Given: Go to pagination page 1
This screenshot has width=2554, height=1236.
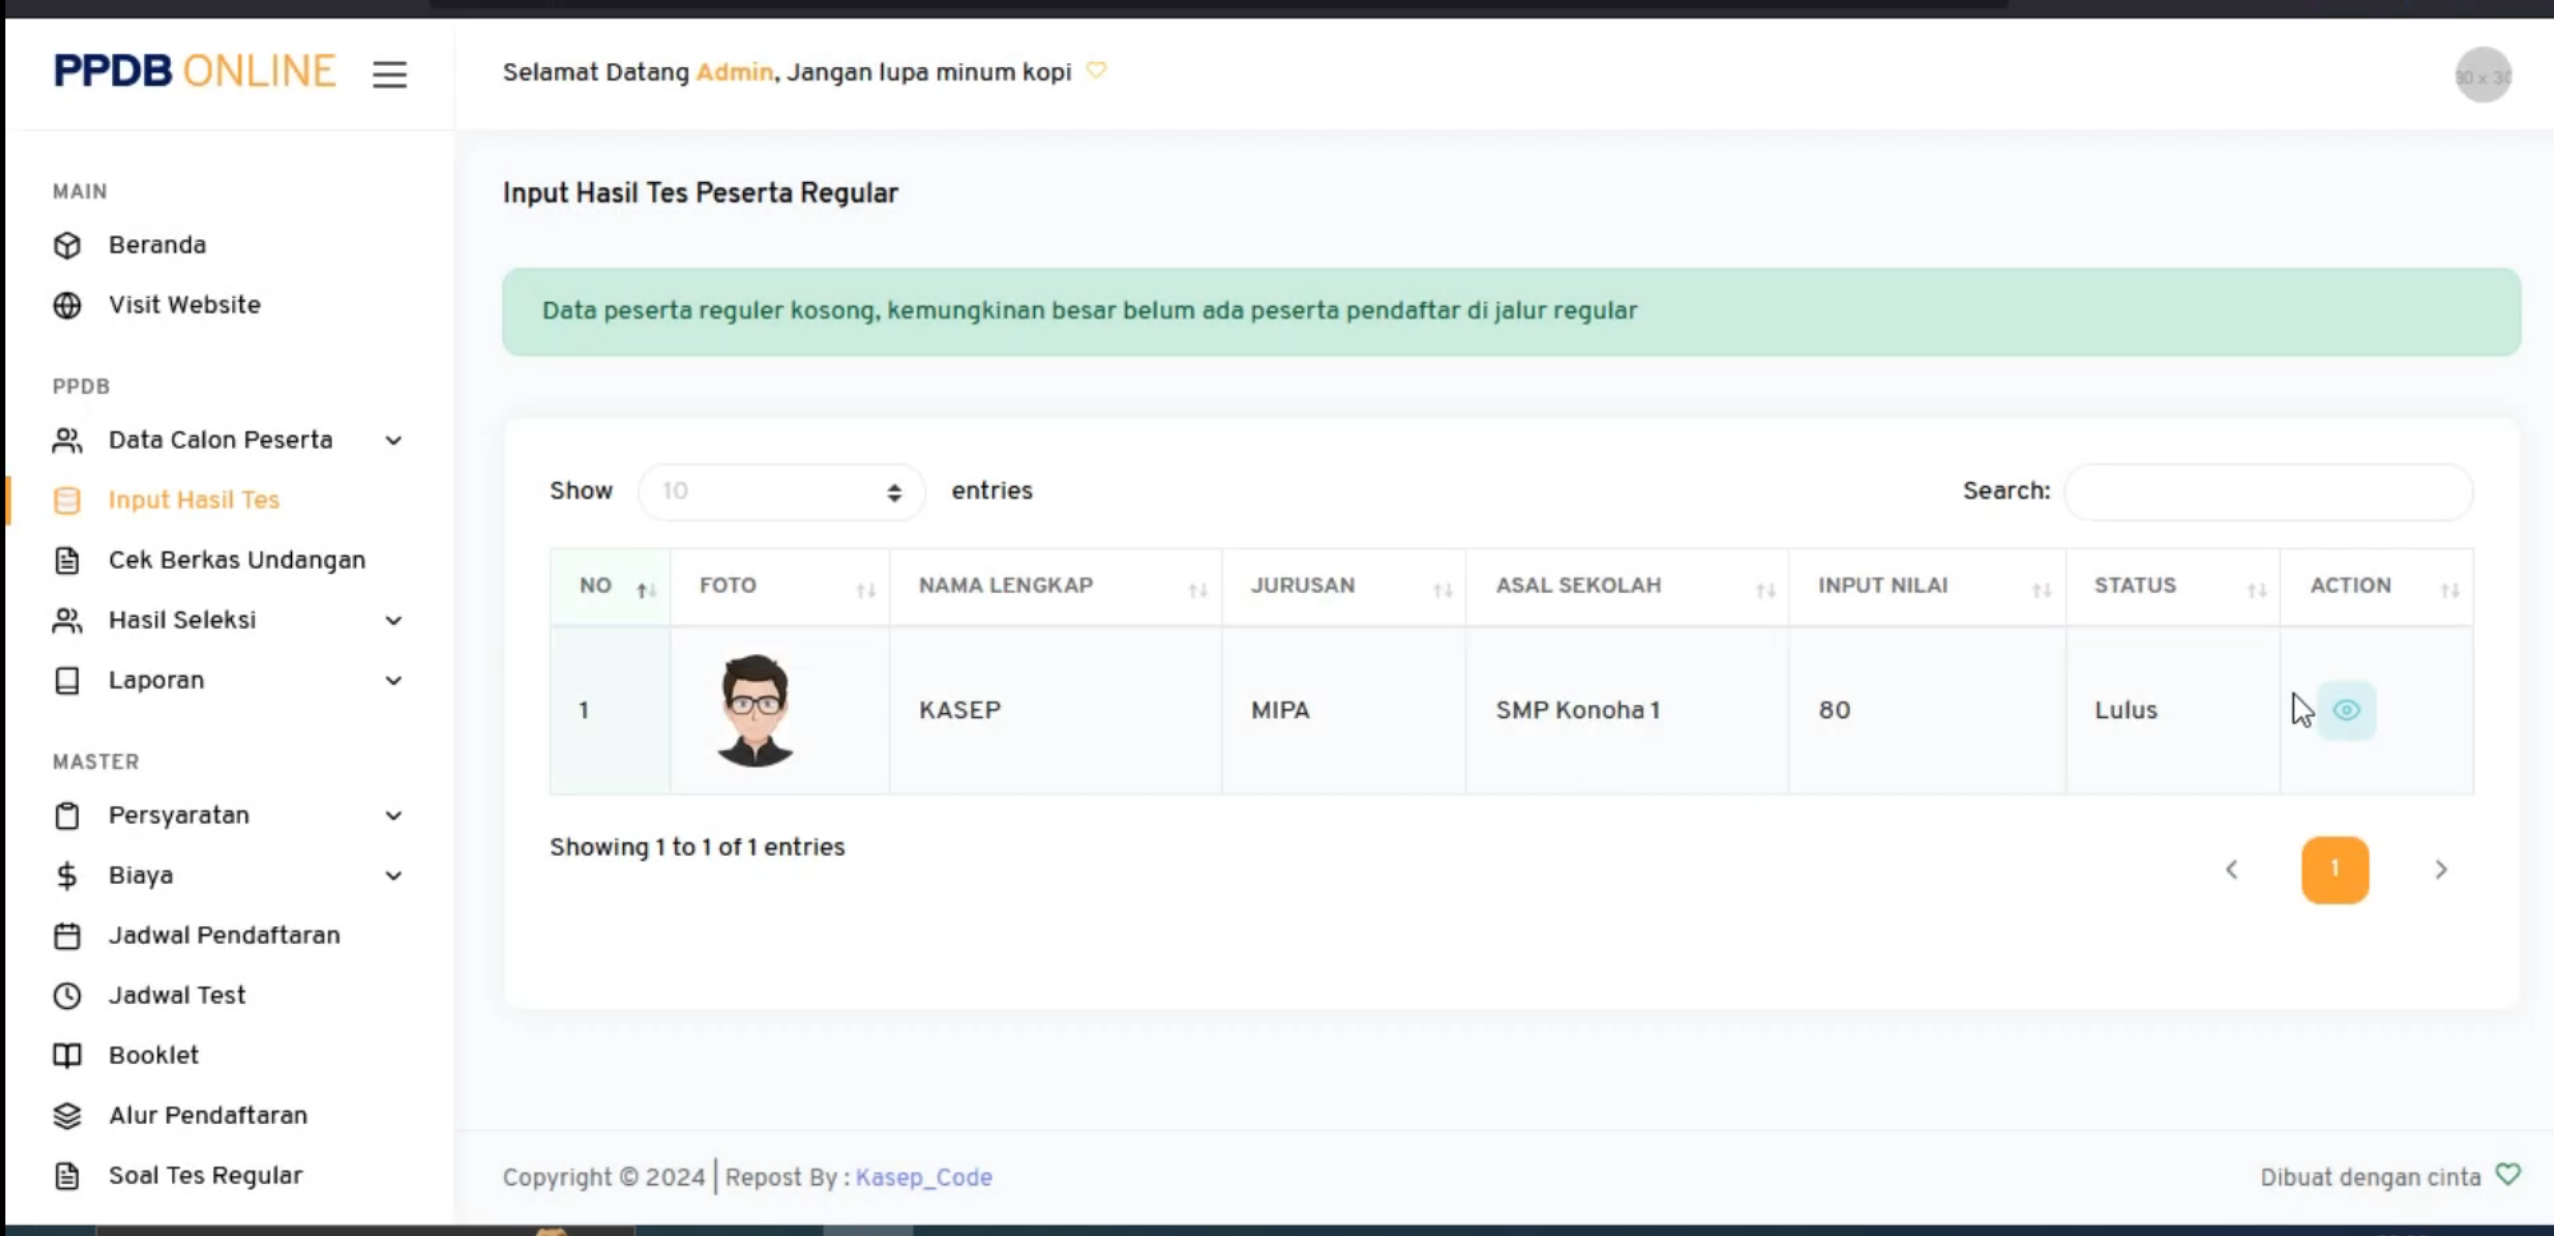Looking at the screenshot, I should (x=2334, y=869).
